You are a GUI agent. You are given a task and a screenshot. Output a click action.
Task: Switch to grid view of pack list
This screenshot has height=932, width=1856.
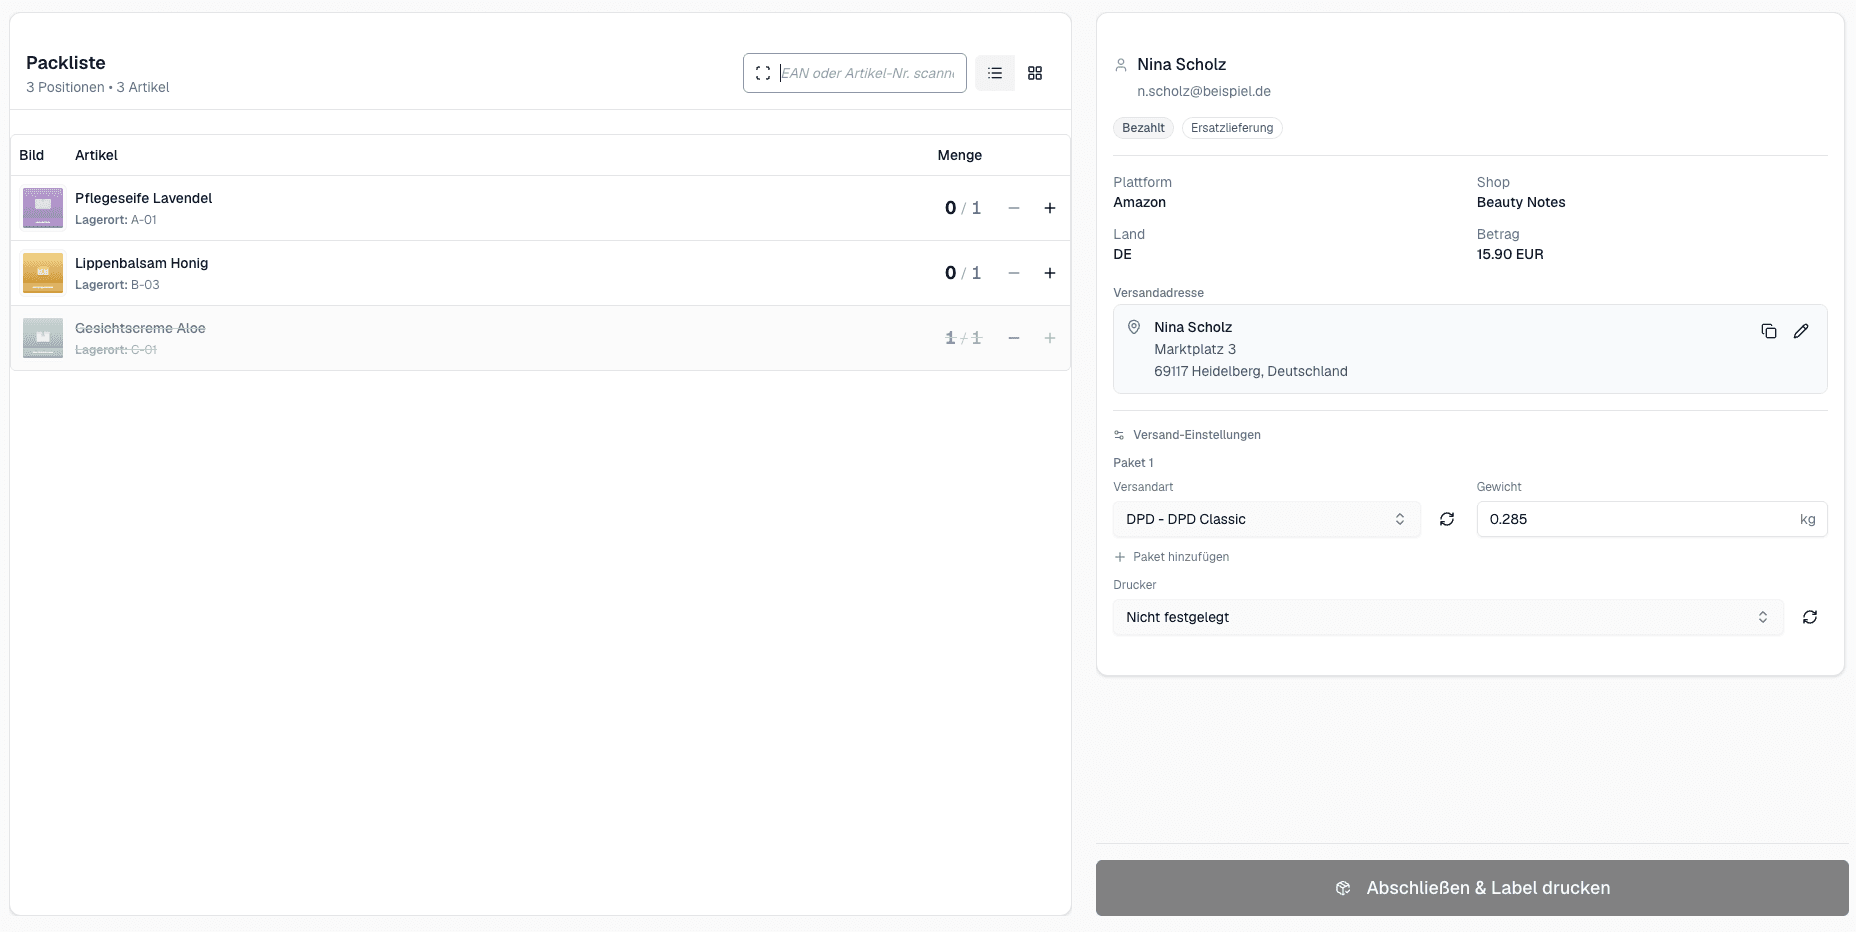pyautogui.click(x=1035, y=73)
